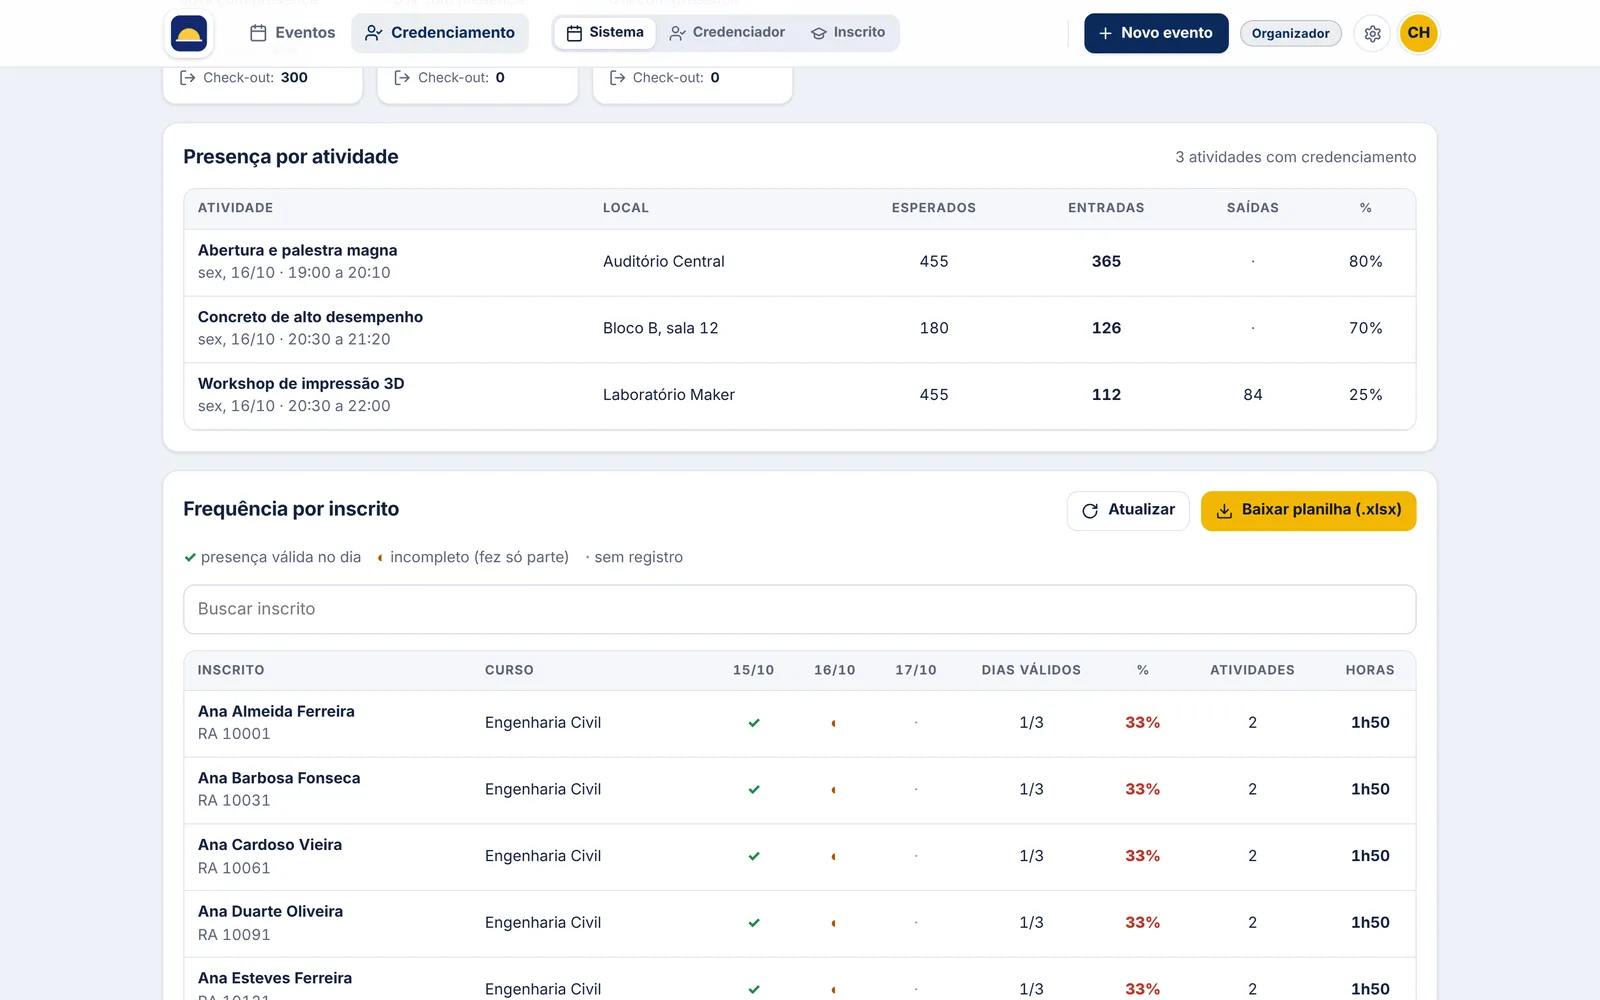Select the 'Abertura e palestra magna' activity
Screen dimensions: 1600x1000
[x=297, y=250]
